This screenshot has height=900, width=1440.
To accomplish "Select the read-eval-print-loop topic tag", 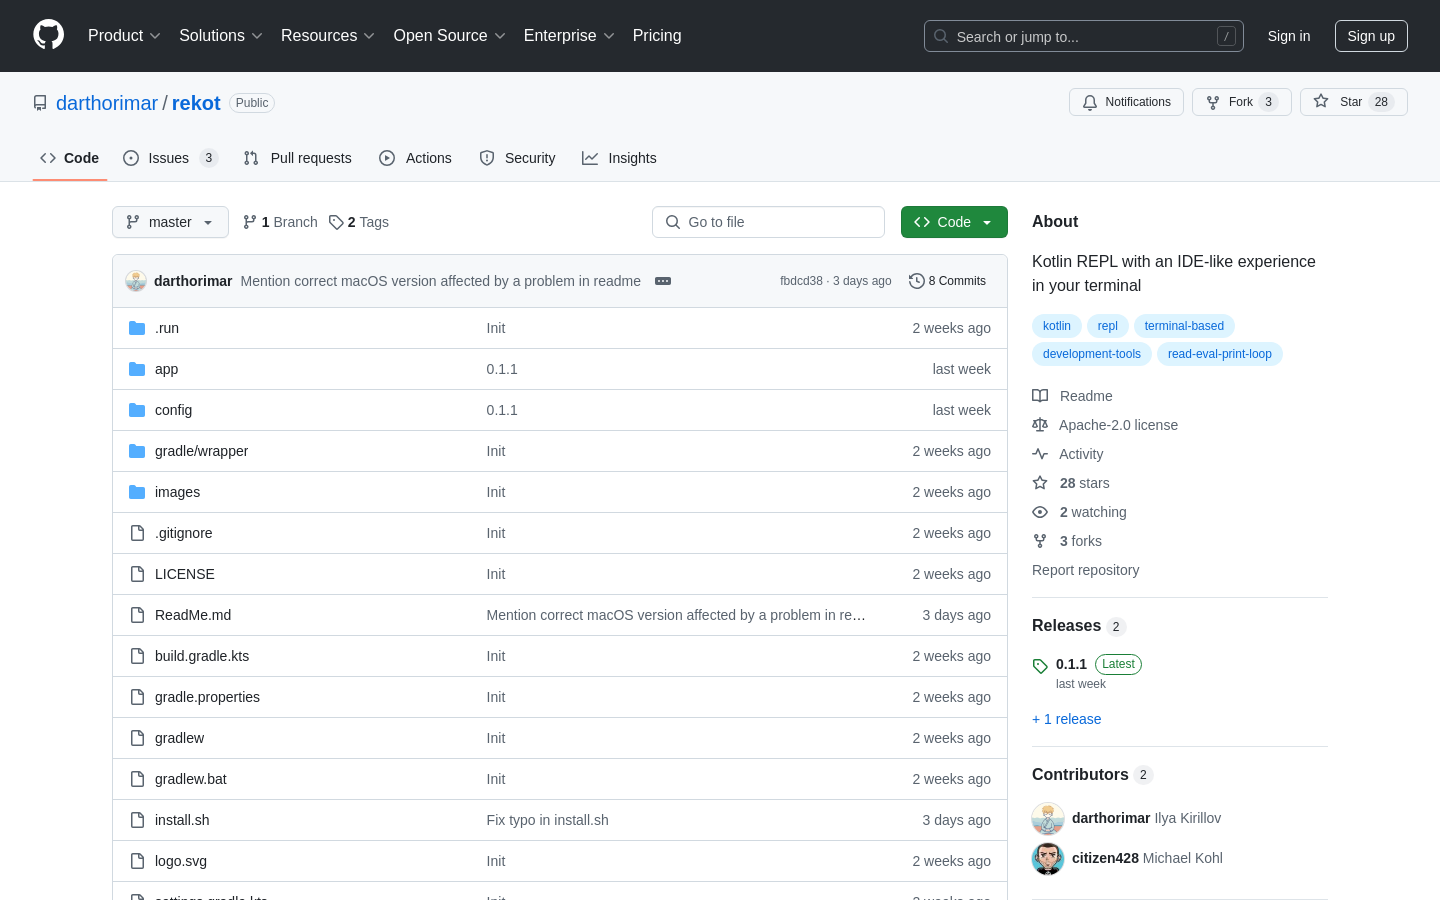I will point(1220,354).
